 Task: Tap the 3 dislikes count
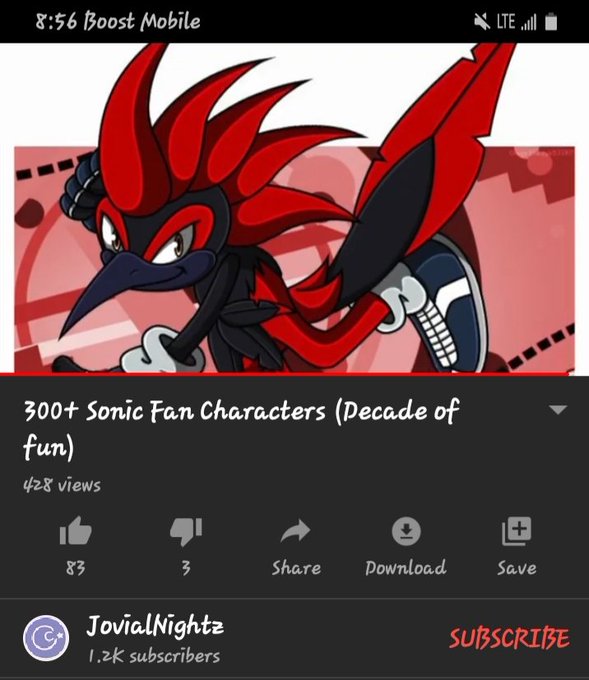click(186, 568)
